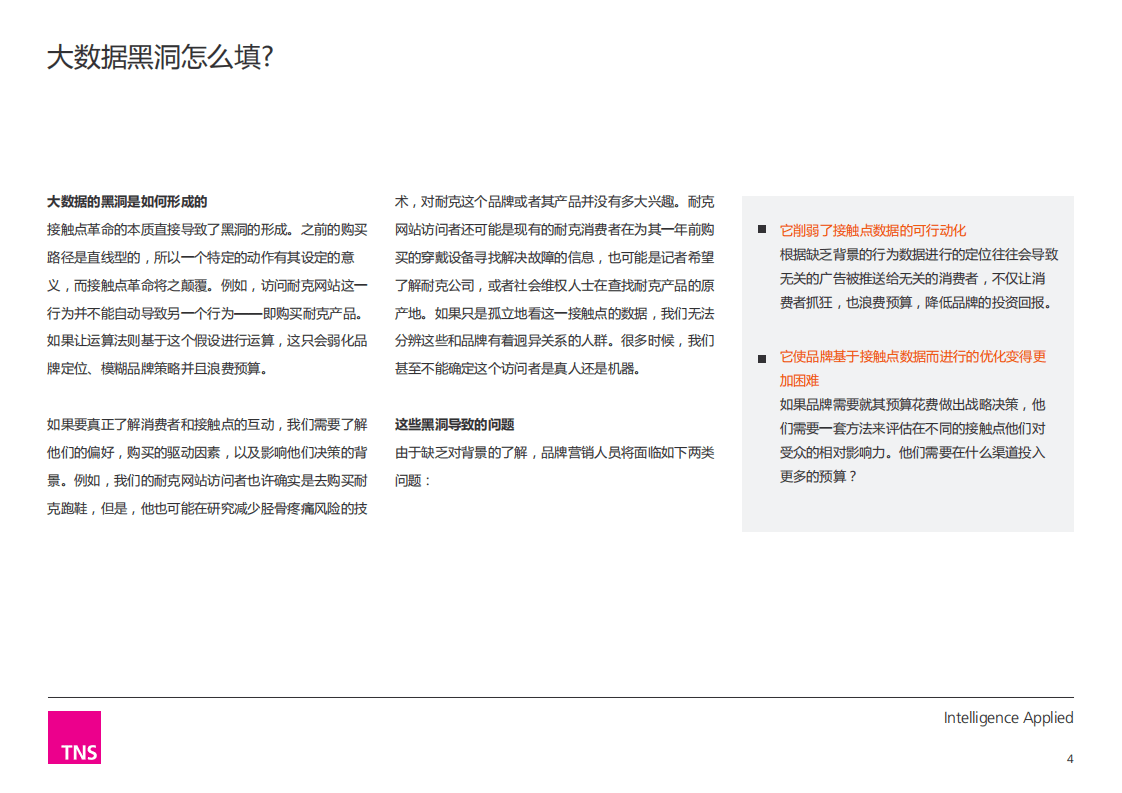1122x793 pixels.
Task: Click the gray sidebar panel on the right
Action: tap(908, 365)
